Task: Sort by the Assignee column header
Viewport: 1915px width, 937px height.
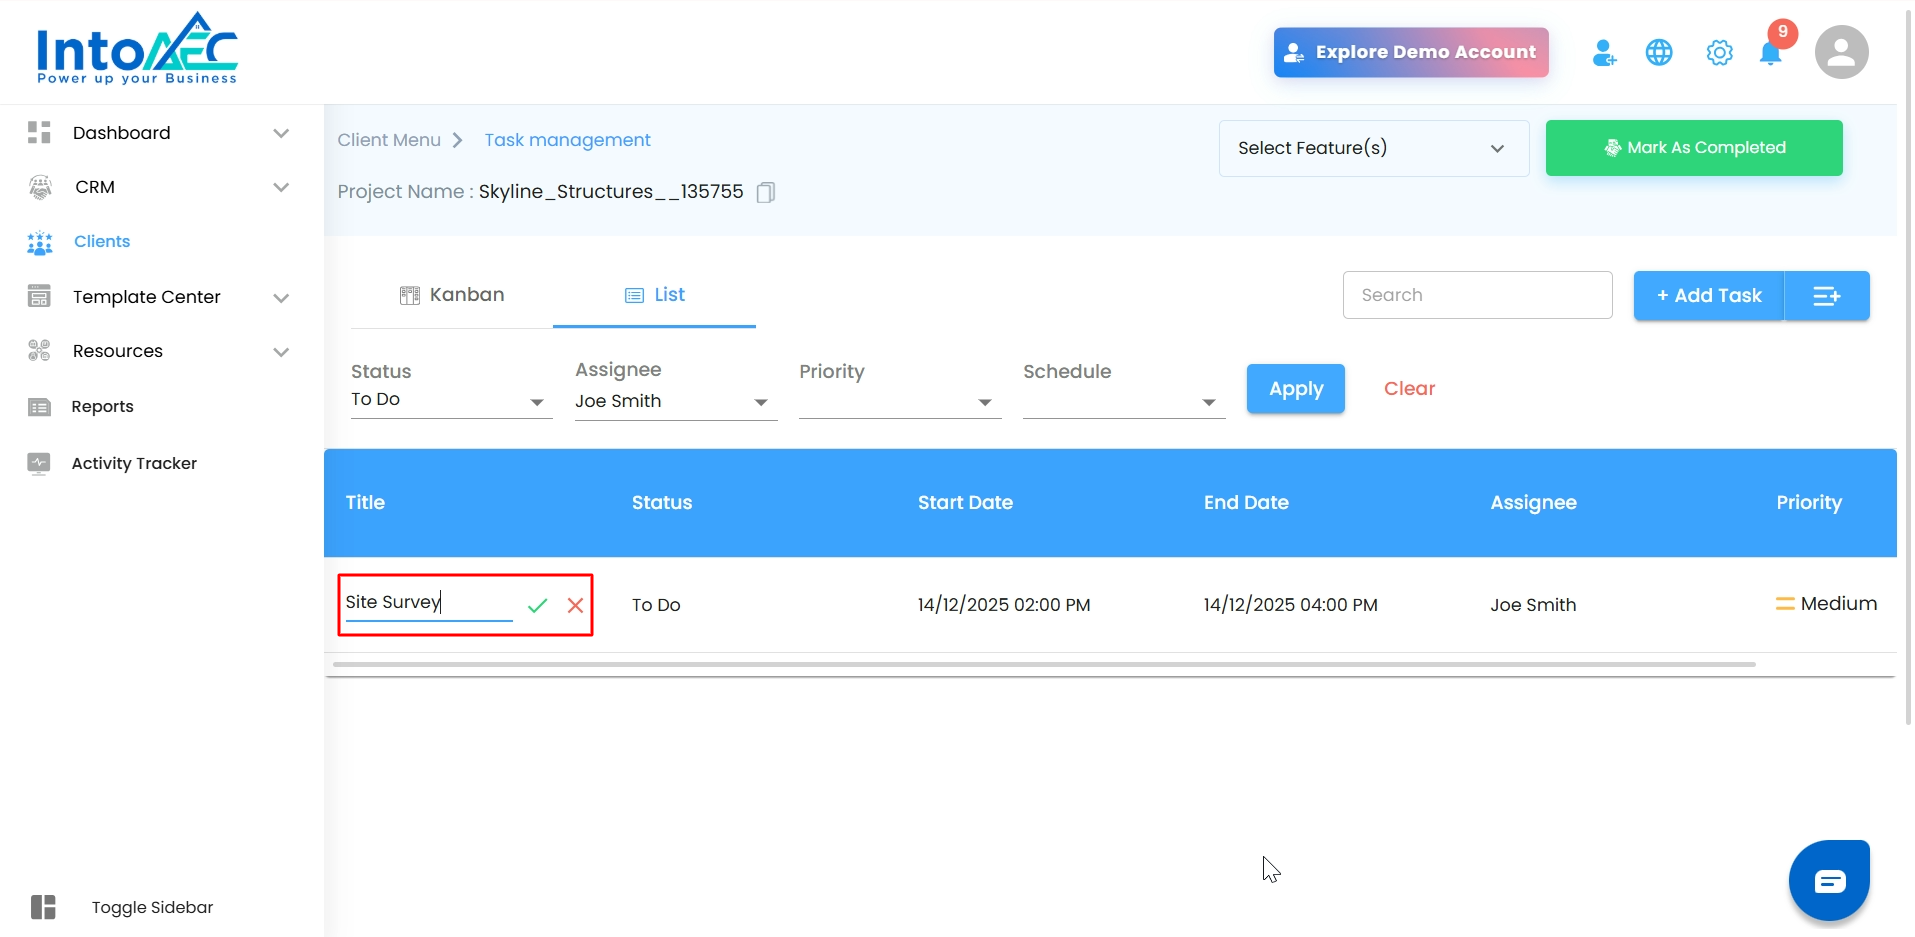Action: (1533, 503)
